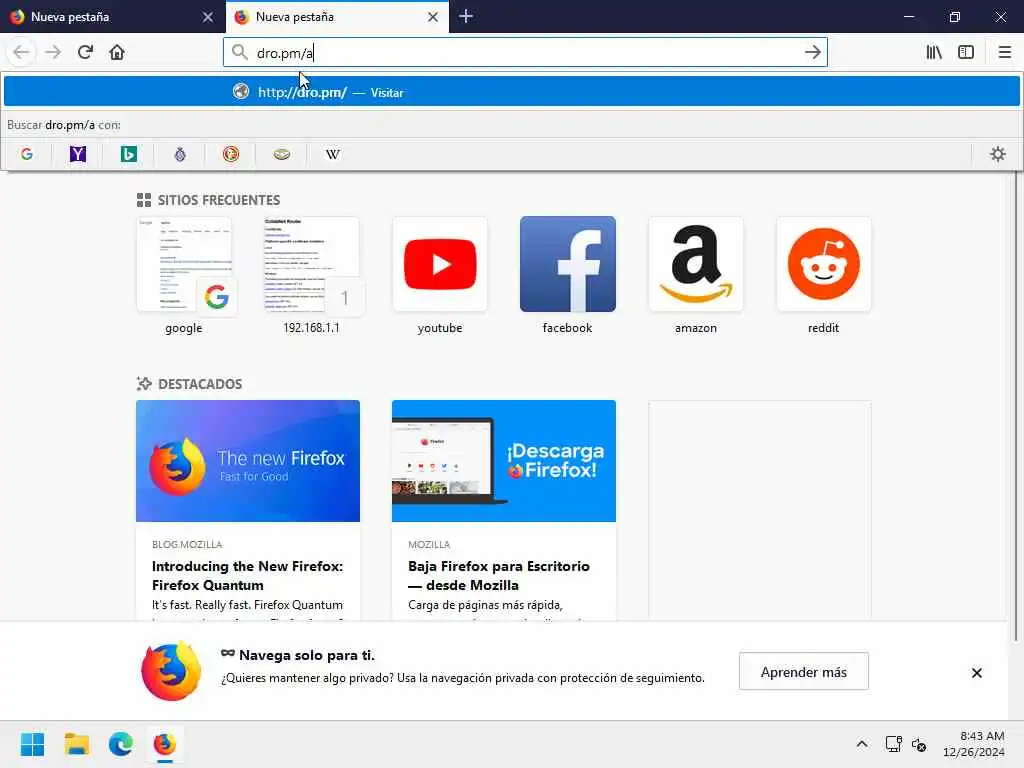Image resolution: width=1024 pixels, height=768 pixels.
Task: Launch Microsoft Edge from the taskbar
Action: (121, 744)
